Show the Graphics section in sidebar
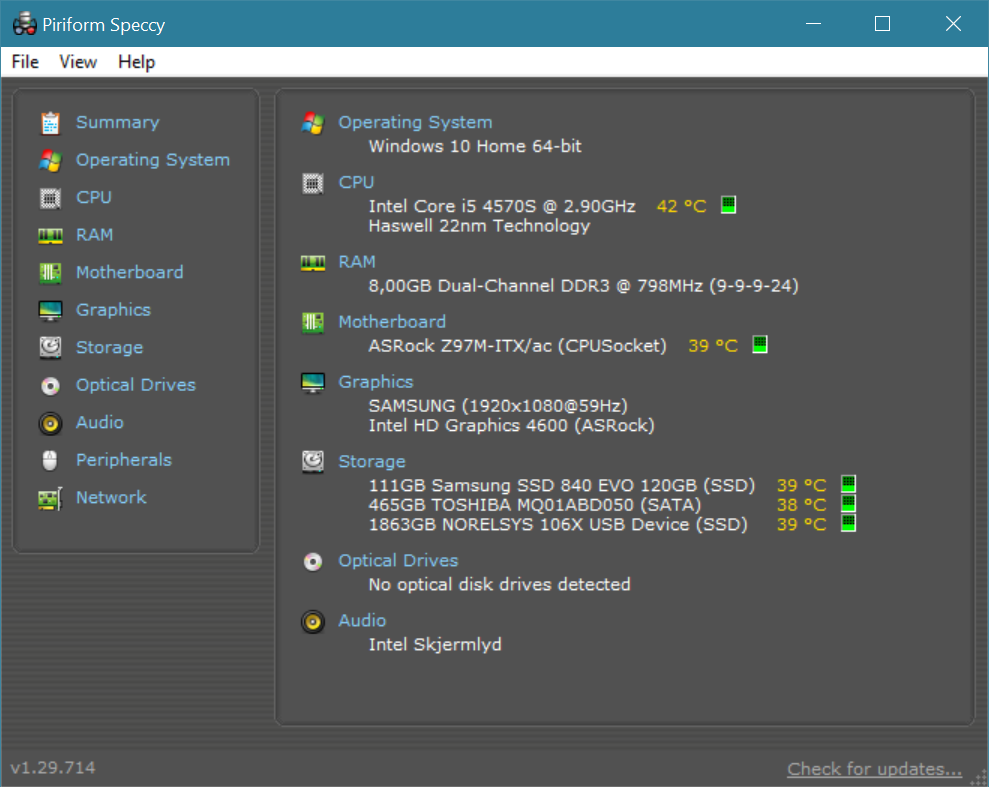989x787 pixels. tap(114, 310)
